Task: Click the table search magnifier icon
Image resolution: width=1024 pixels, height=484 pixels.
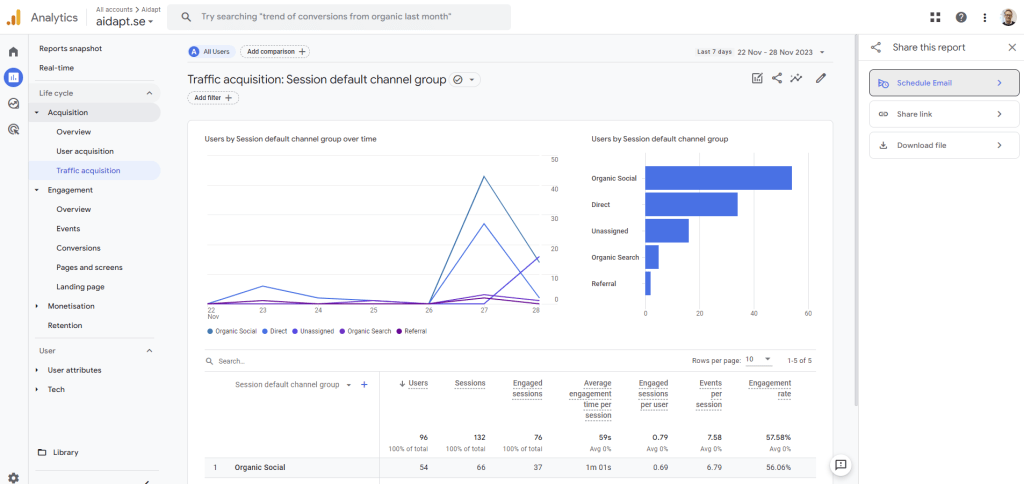Action: 210,361
